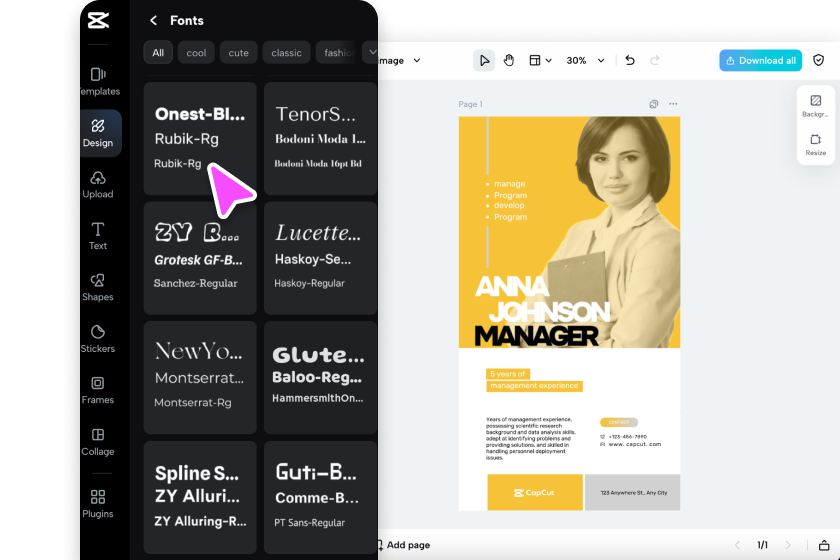Open the layout options dropdown arrow
This screenshot has height=560, width=840.
pyautogui.click(x=549, y=61)
